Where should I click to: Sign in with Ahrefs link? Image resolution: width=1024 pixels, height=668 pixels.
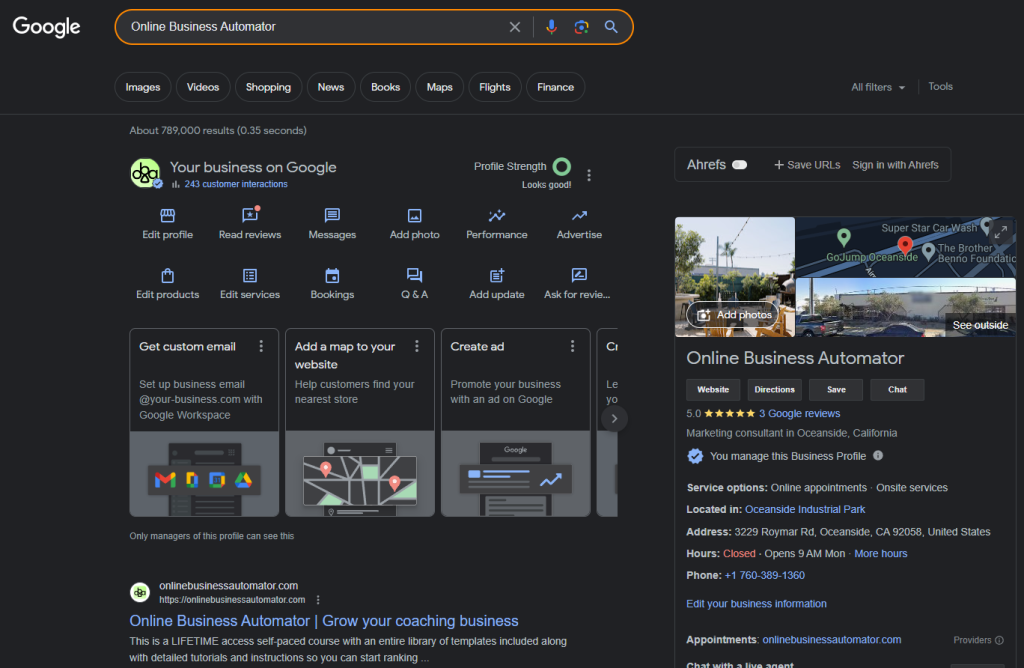point(895,165)
